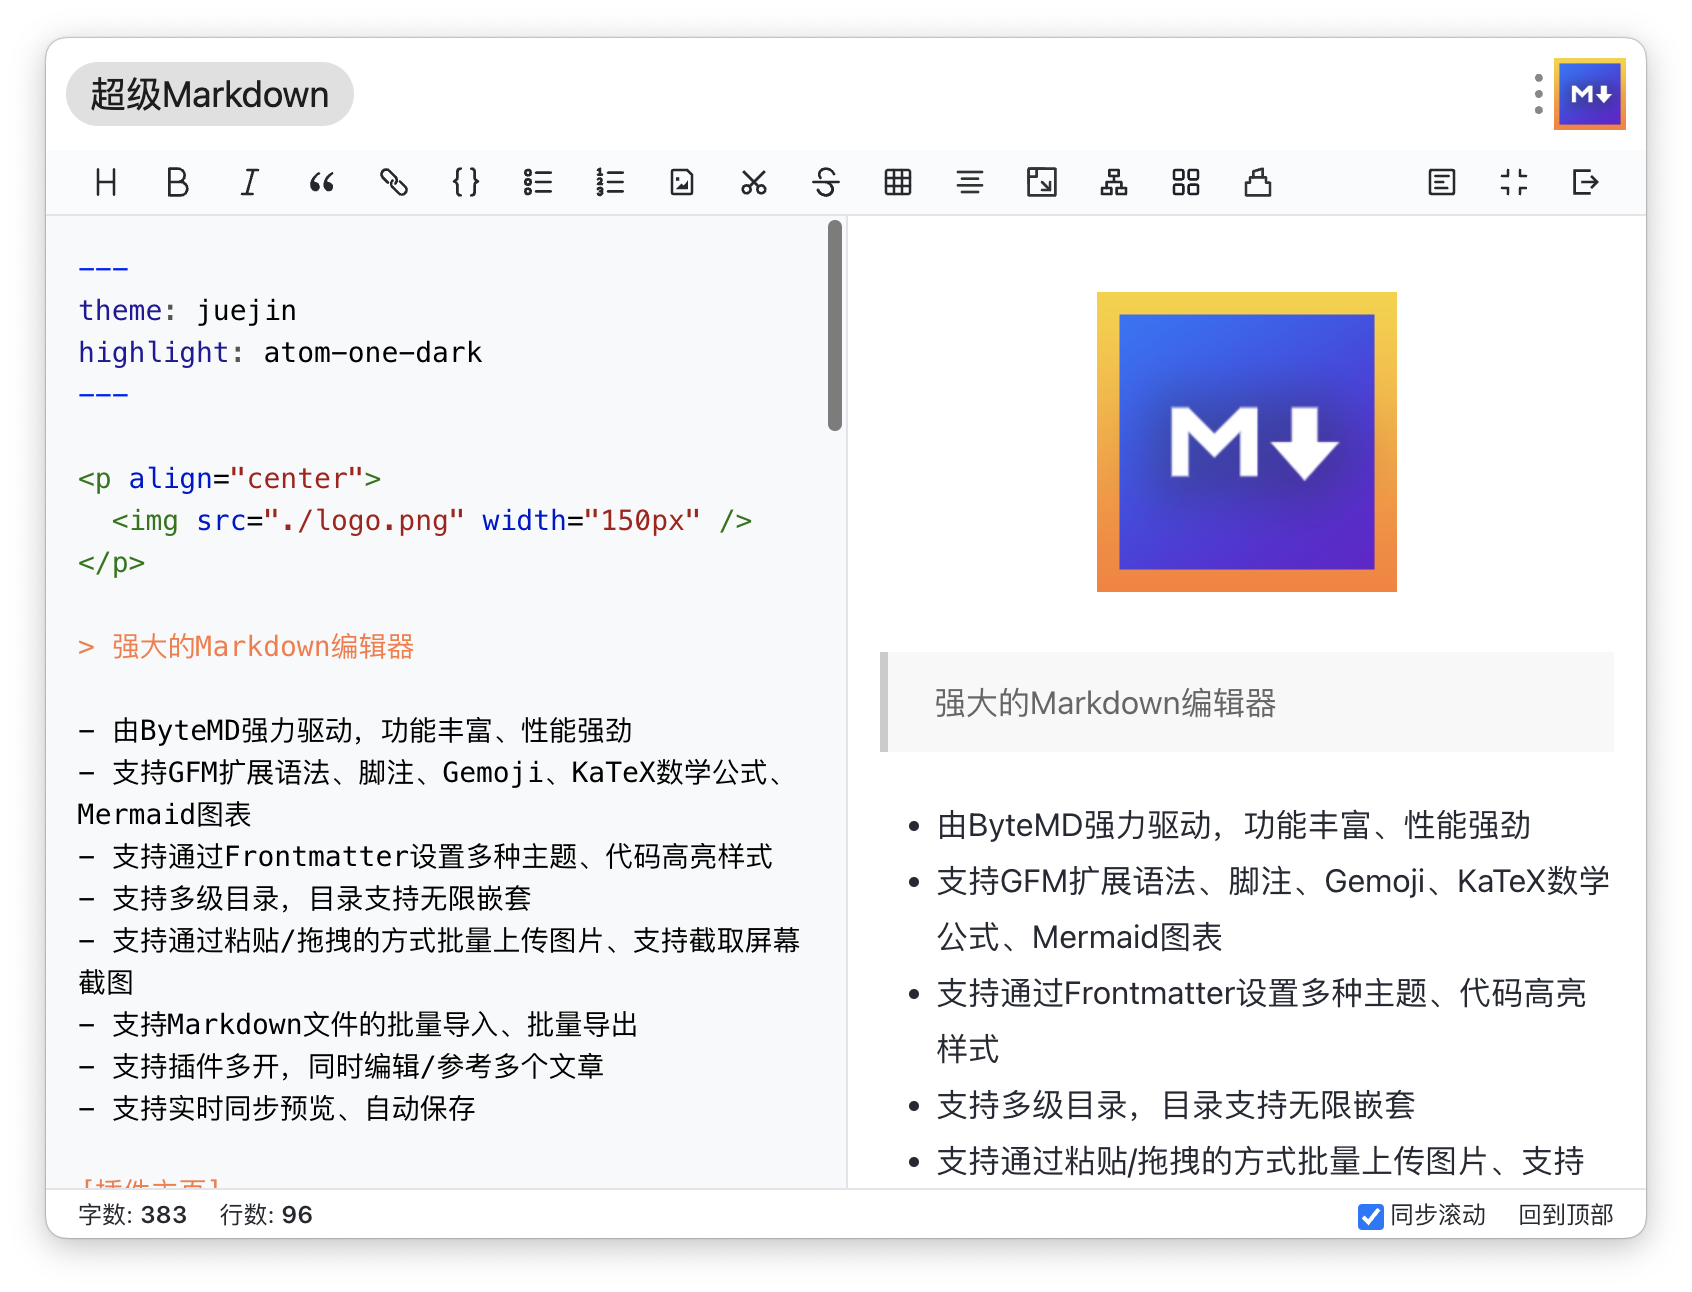Click the closing '</p>' tag line

pos(112,563)
